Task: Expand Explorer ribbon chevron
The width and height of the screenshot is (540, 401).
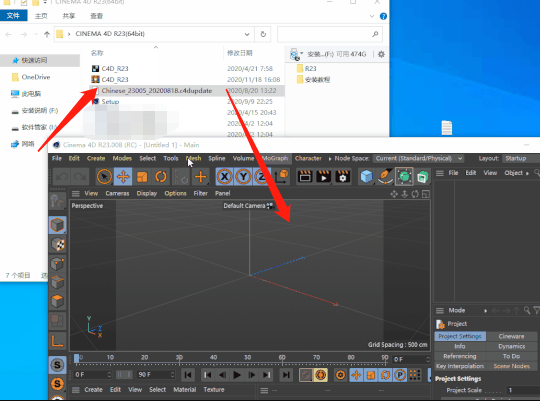Action: [372, 16]
